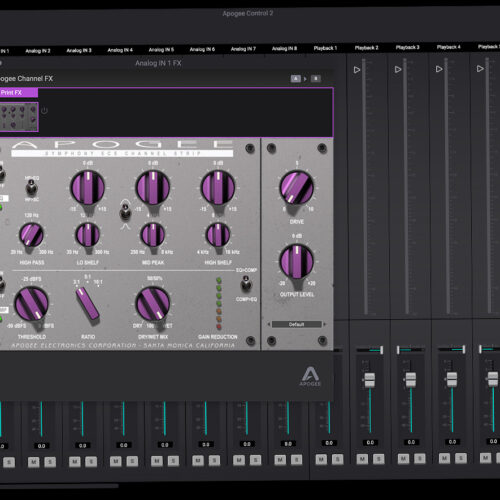Click the DRIVE knob

pos(297,188)
